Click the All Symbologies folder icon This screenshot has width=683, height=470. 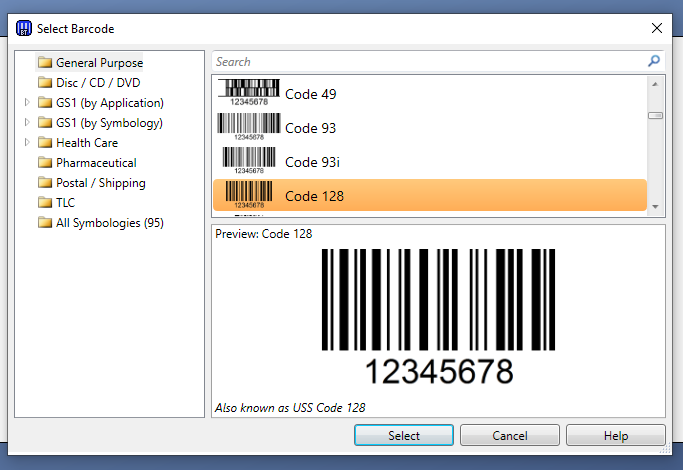coord(45,223)
